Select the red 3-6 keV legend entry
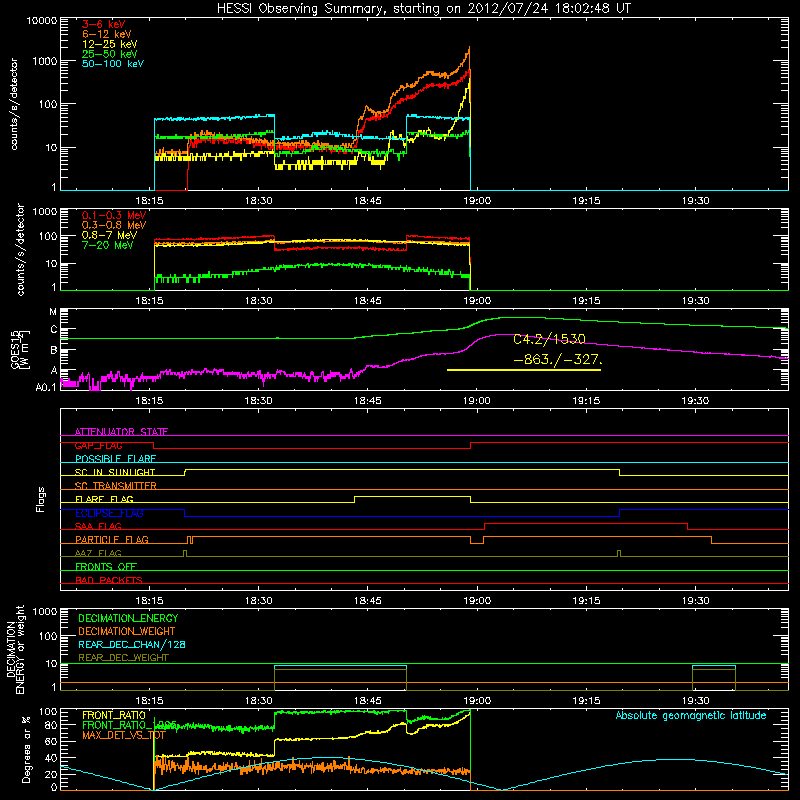This screenshot has height=800, width=800. coord(103,24)
